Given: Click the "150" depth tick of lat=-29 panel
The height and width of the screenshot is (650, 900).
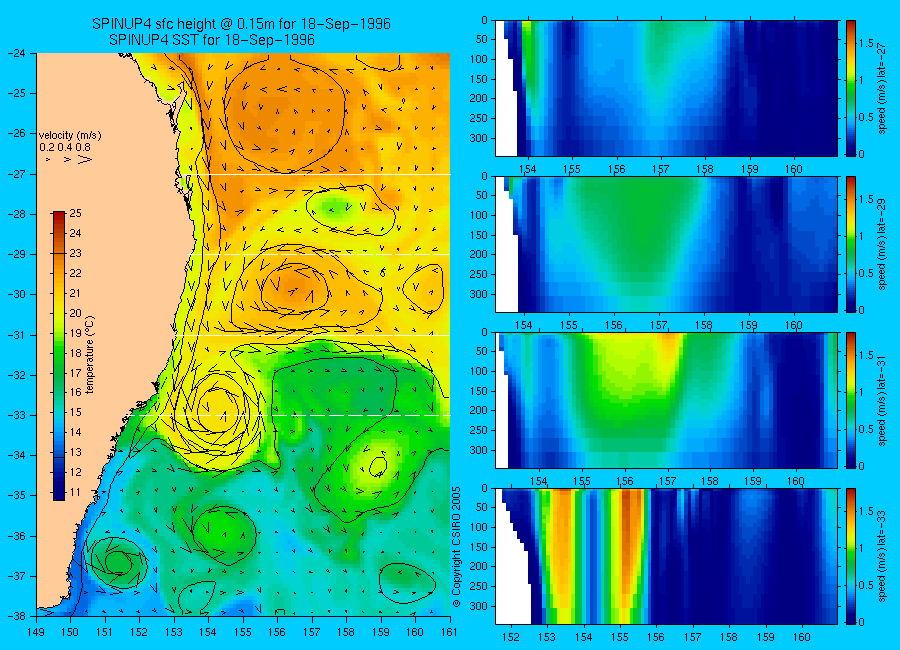Looking at the screenshot, I should [x=479, y=235].
